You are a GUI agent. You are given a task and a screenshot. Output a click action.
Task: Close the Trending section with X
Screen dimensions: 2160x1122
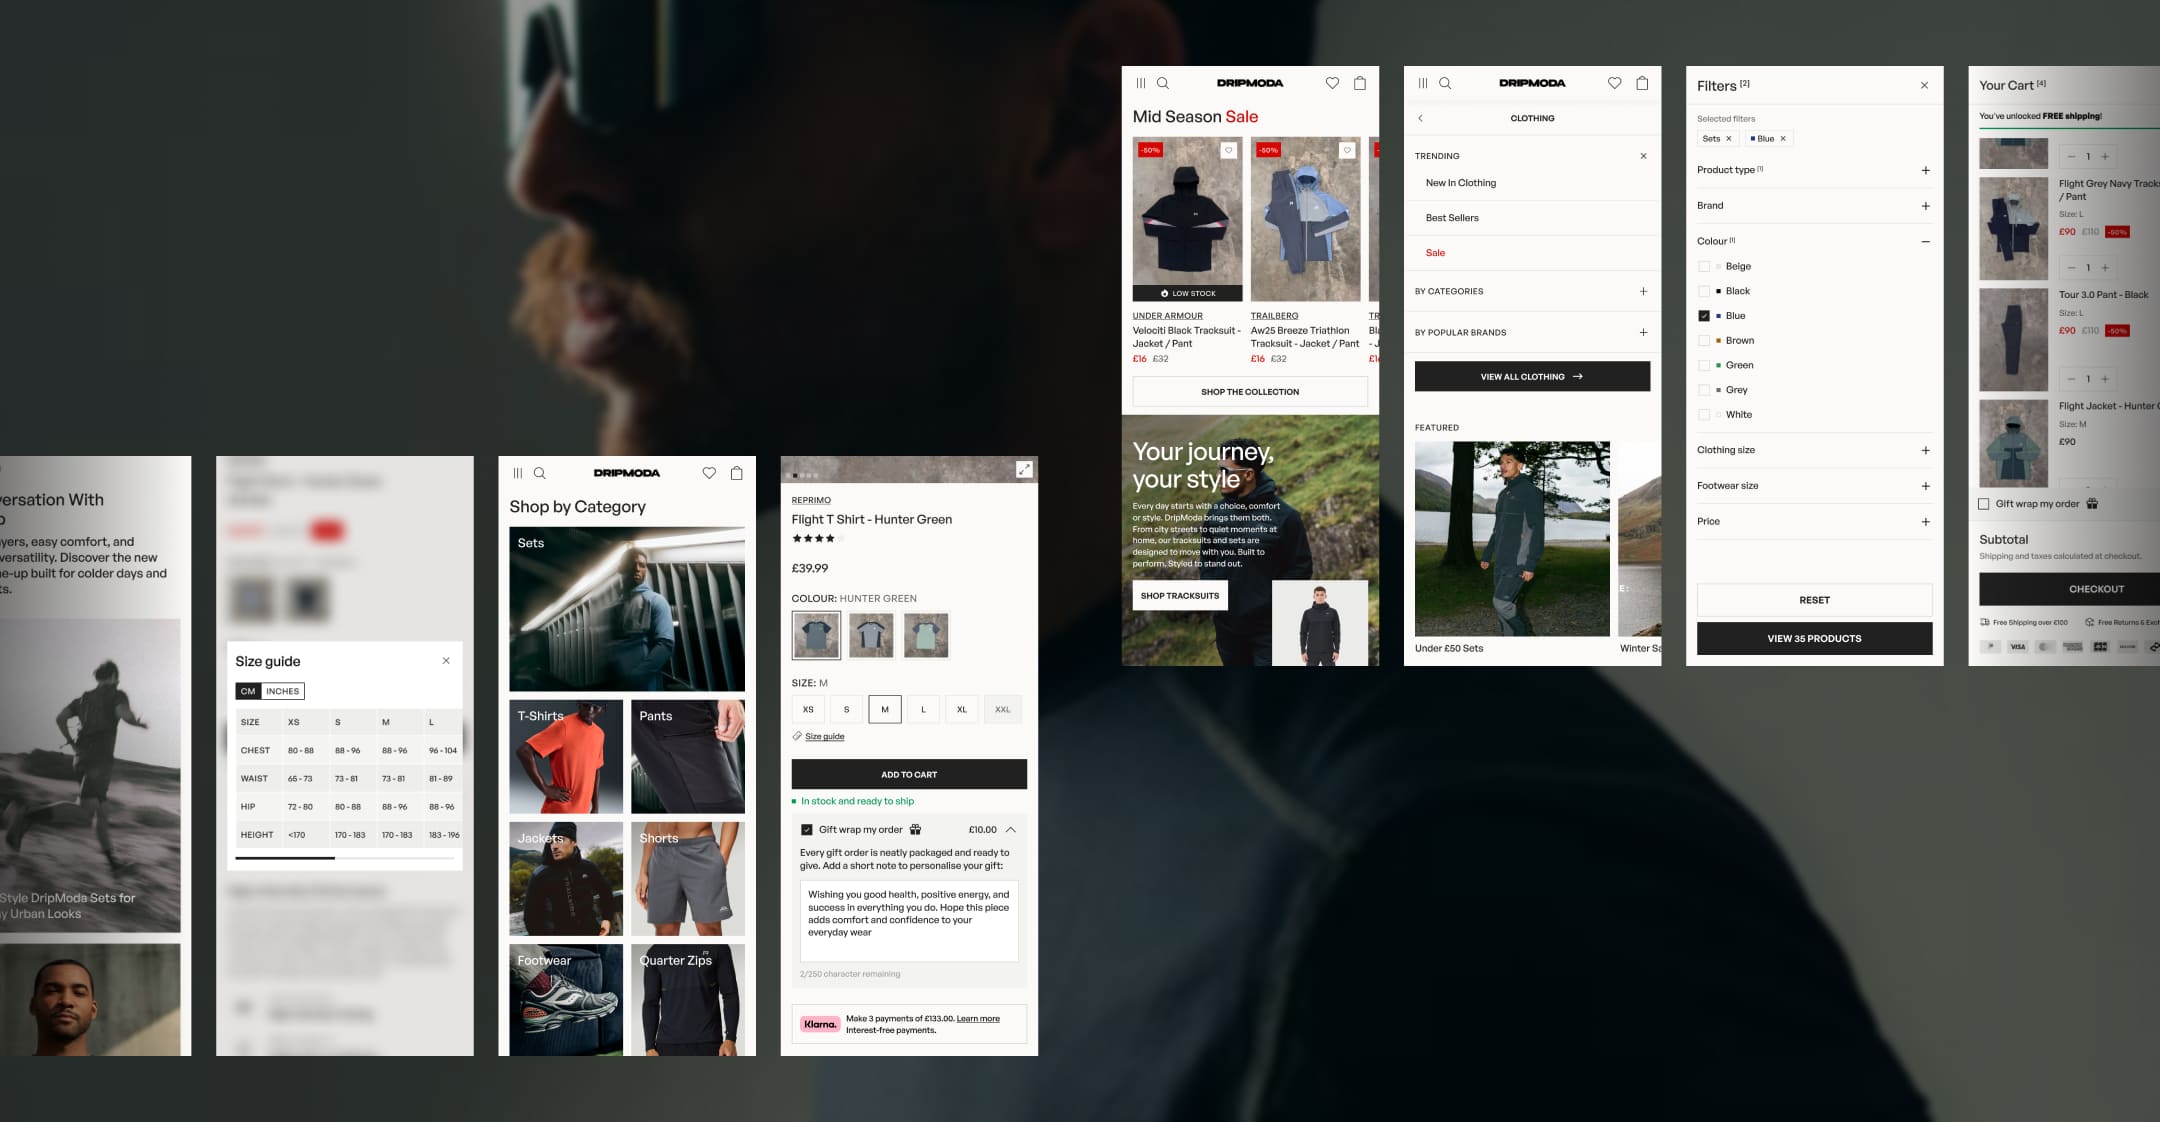pos(1643,156)
